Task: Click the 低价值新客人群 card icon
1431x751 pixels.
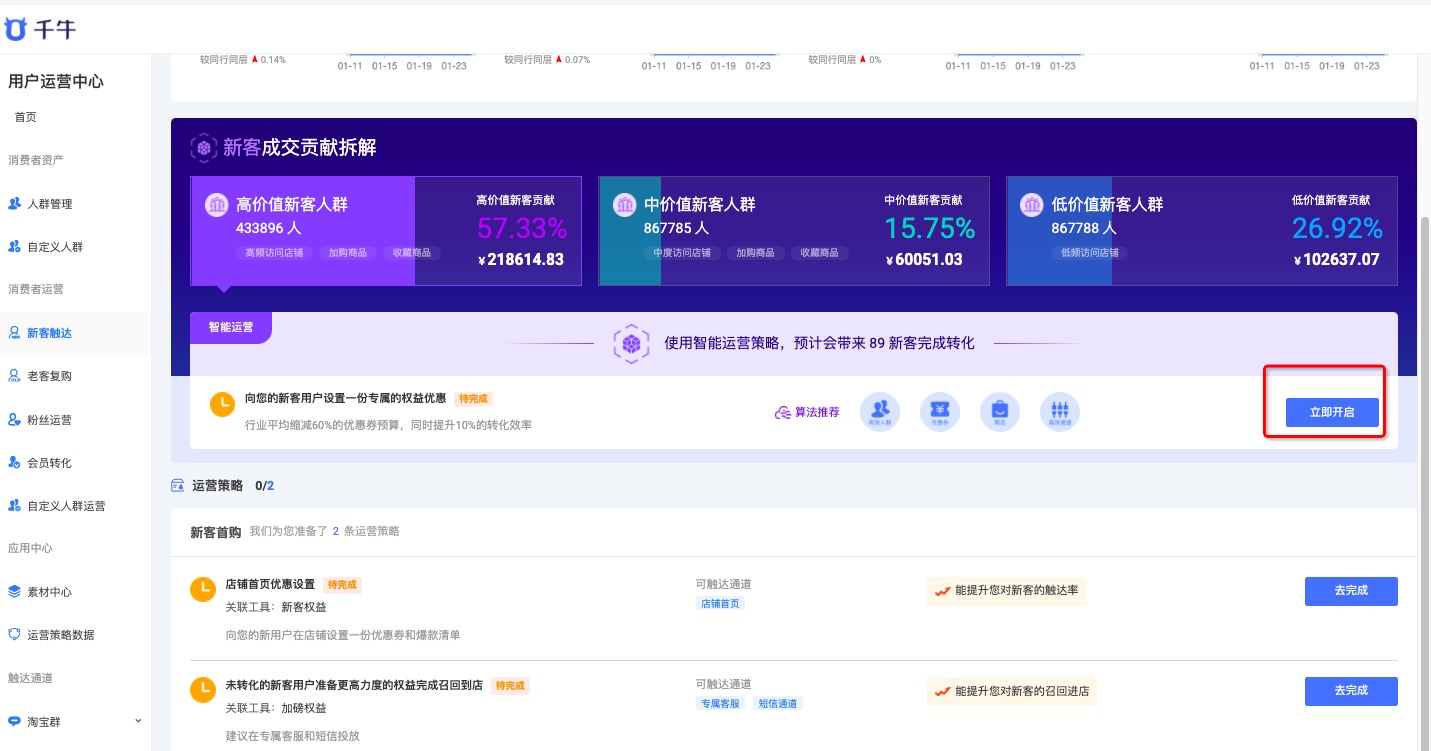Action: [1032, 205]
